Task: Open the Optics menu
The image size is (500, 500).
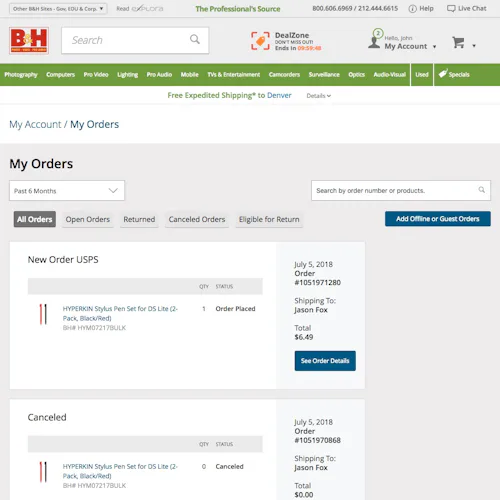Action: [356, 74]
